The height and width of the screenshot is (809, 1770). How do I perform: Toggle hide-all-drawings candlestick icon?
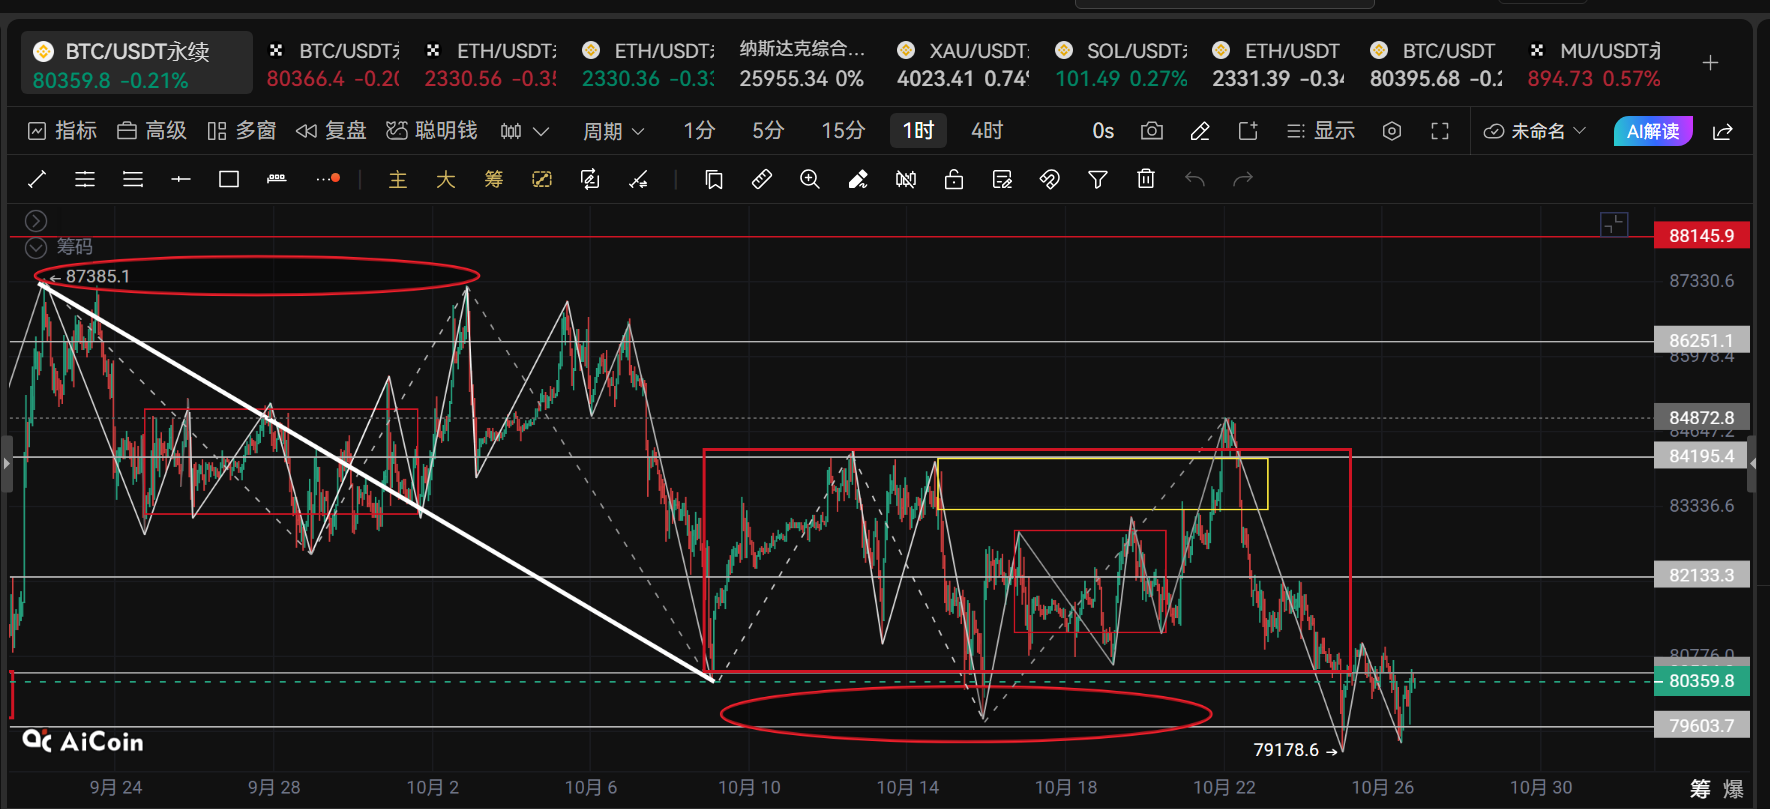pyautogui.click(x=906, y=179)
